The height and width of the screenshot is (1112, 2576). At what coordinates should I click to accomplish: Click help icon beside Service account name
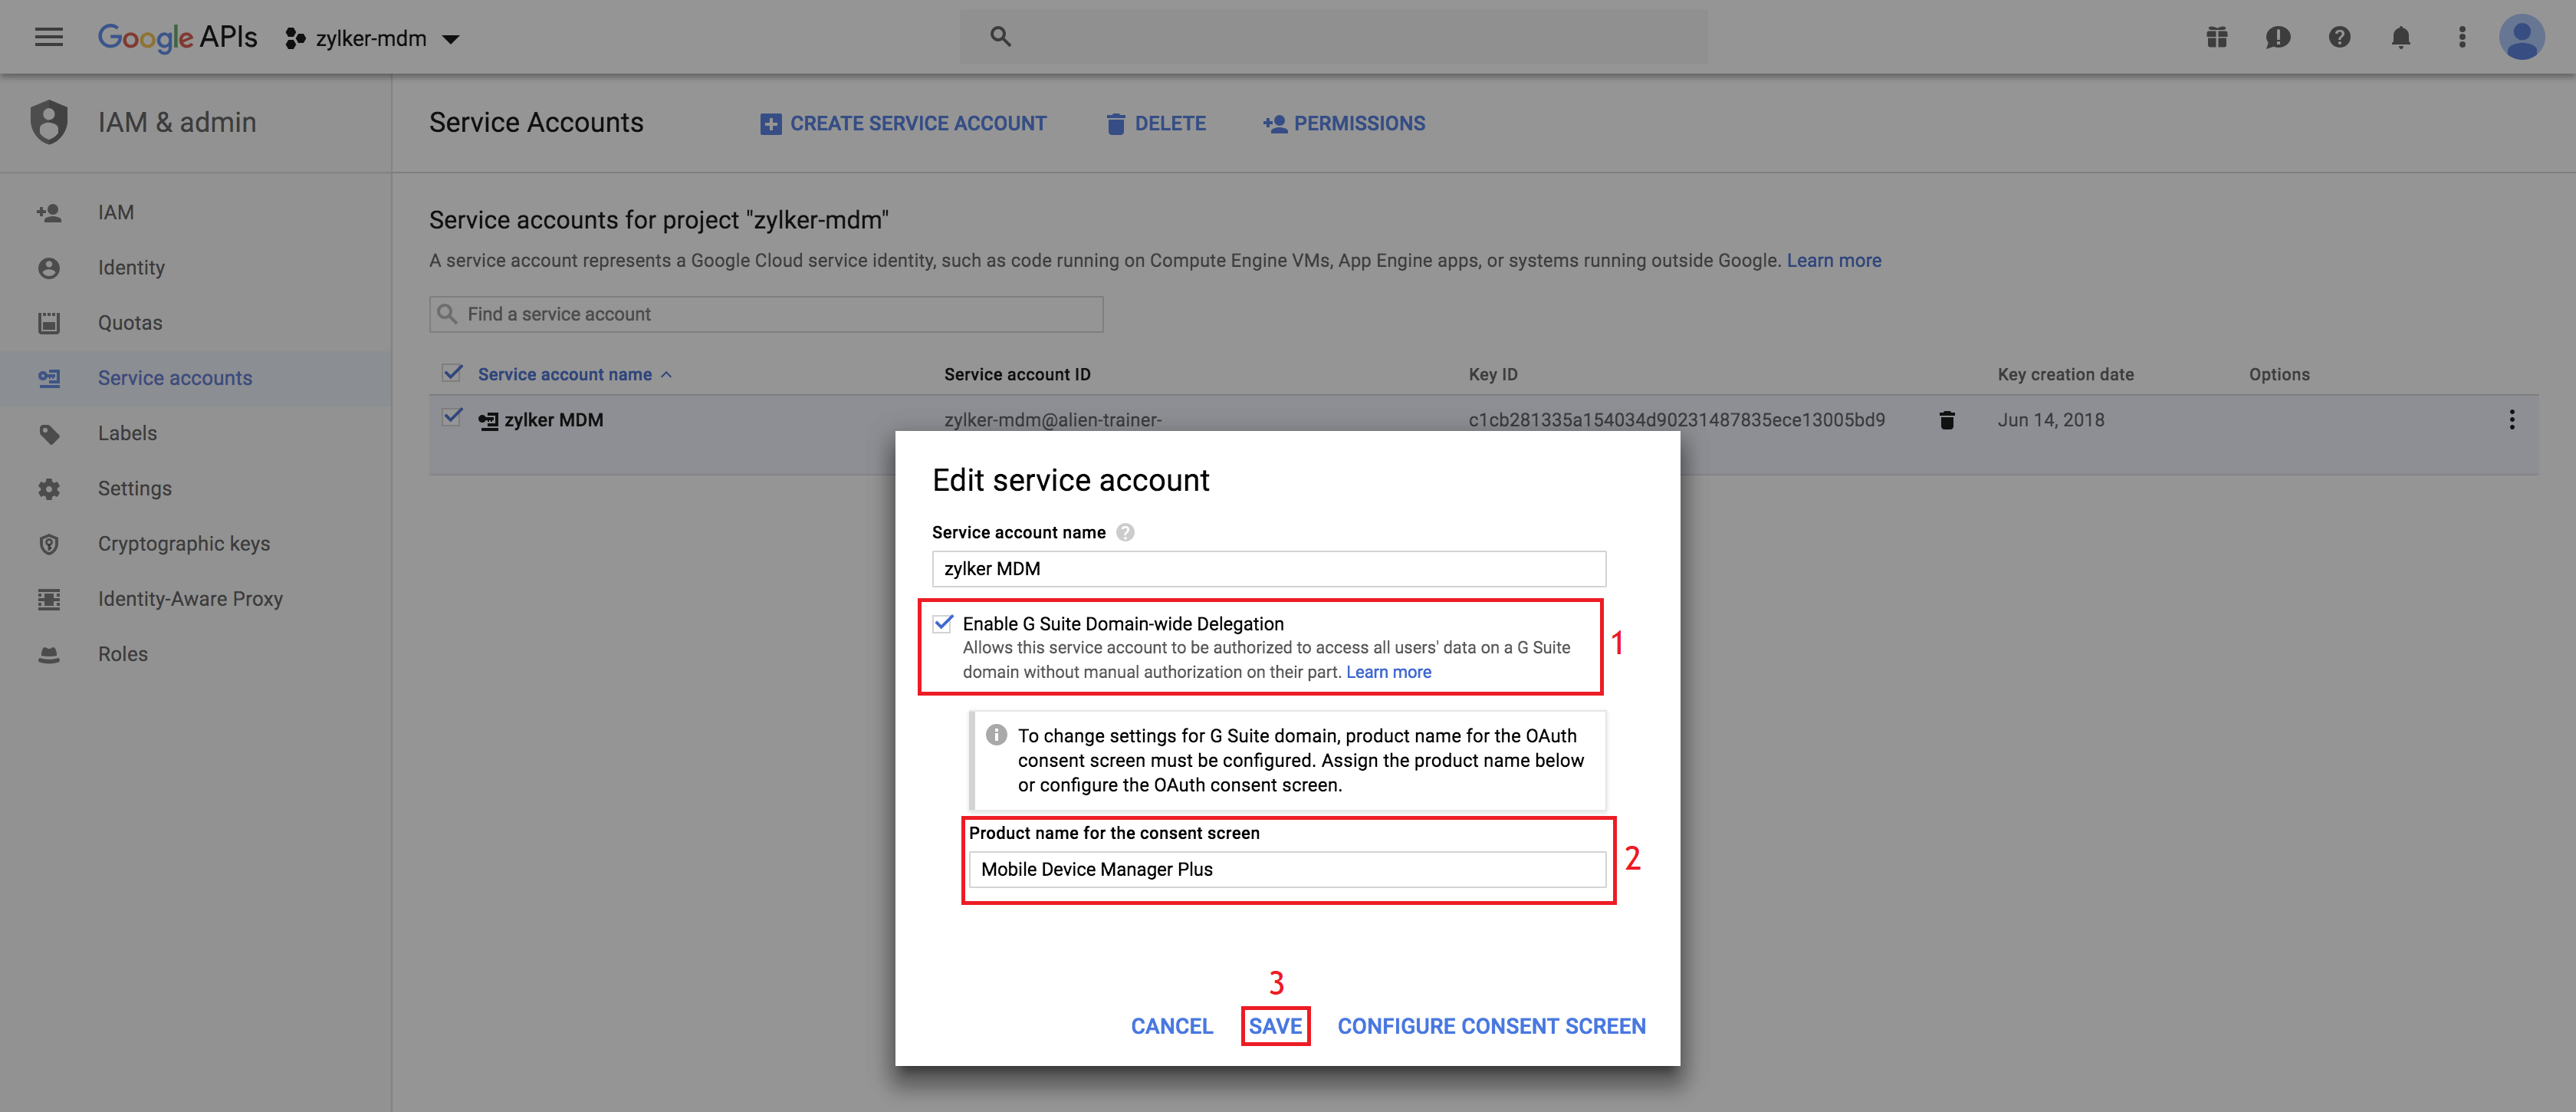(1125, 532)
